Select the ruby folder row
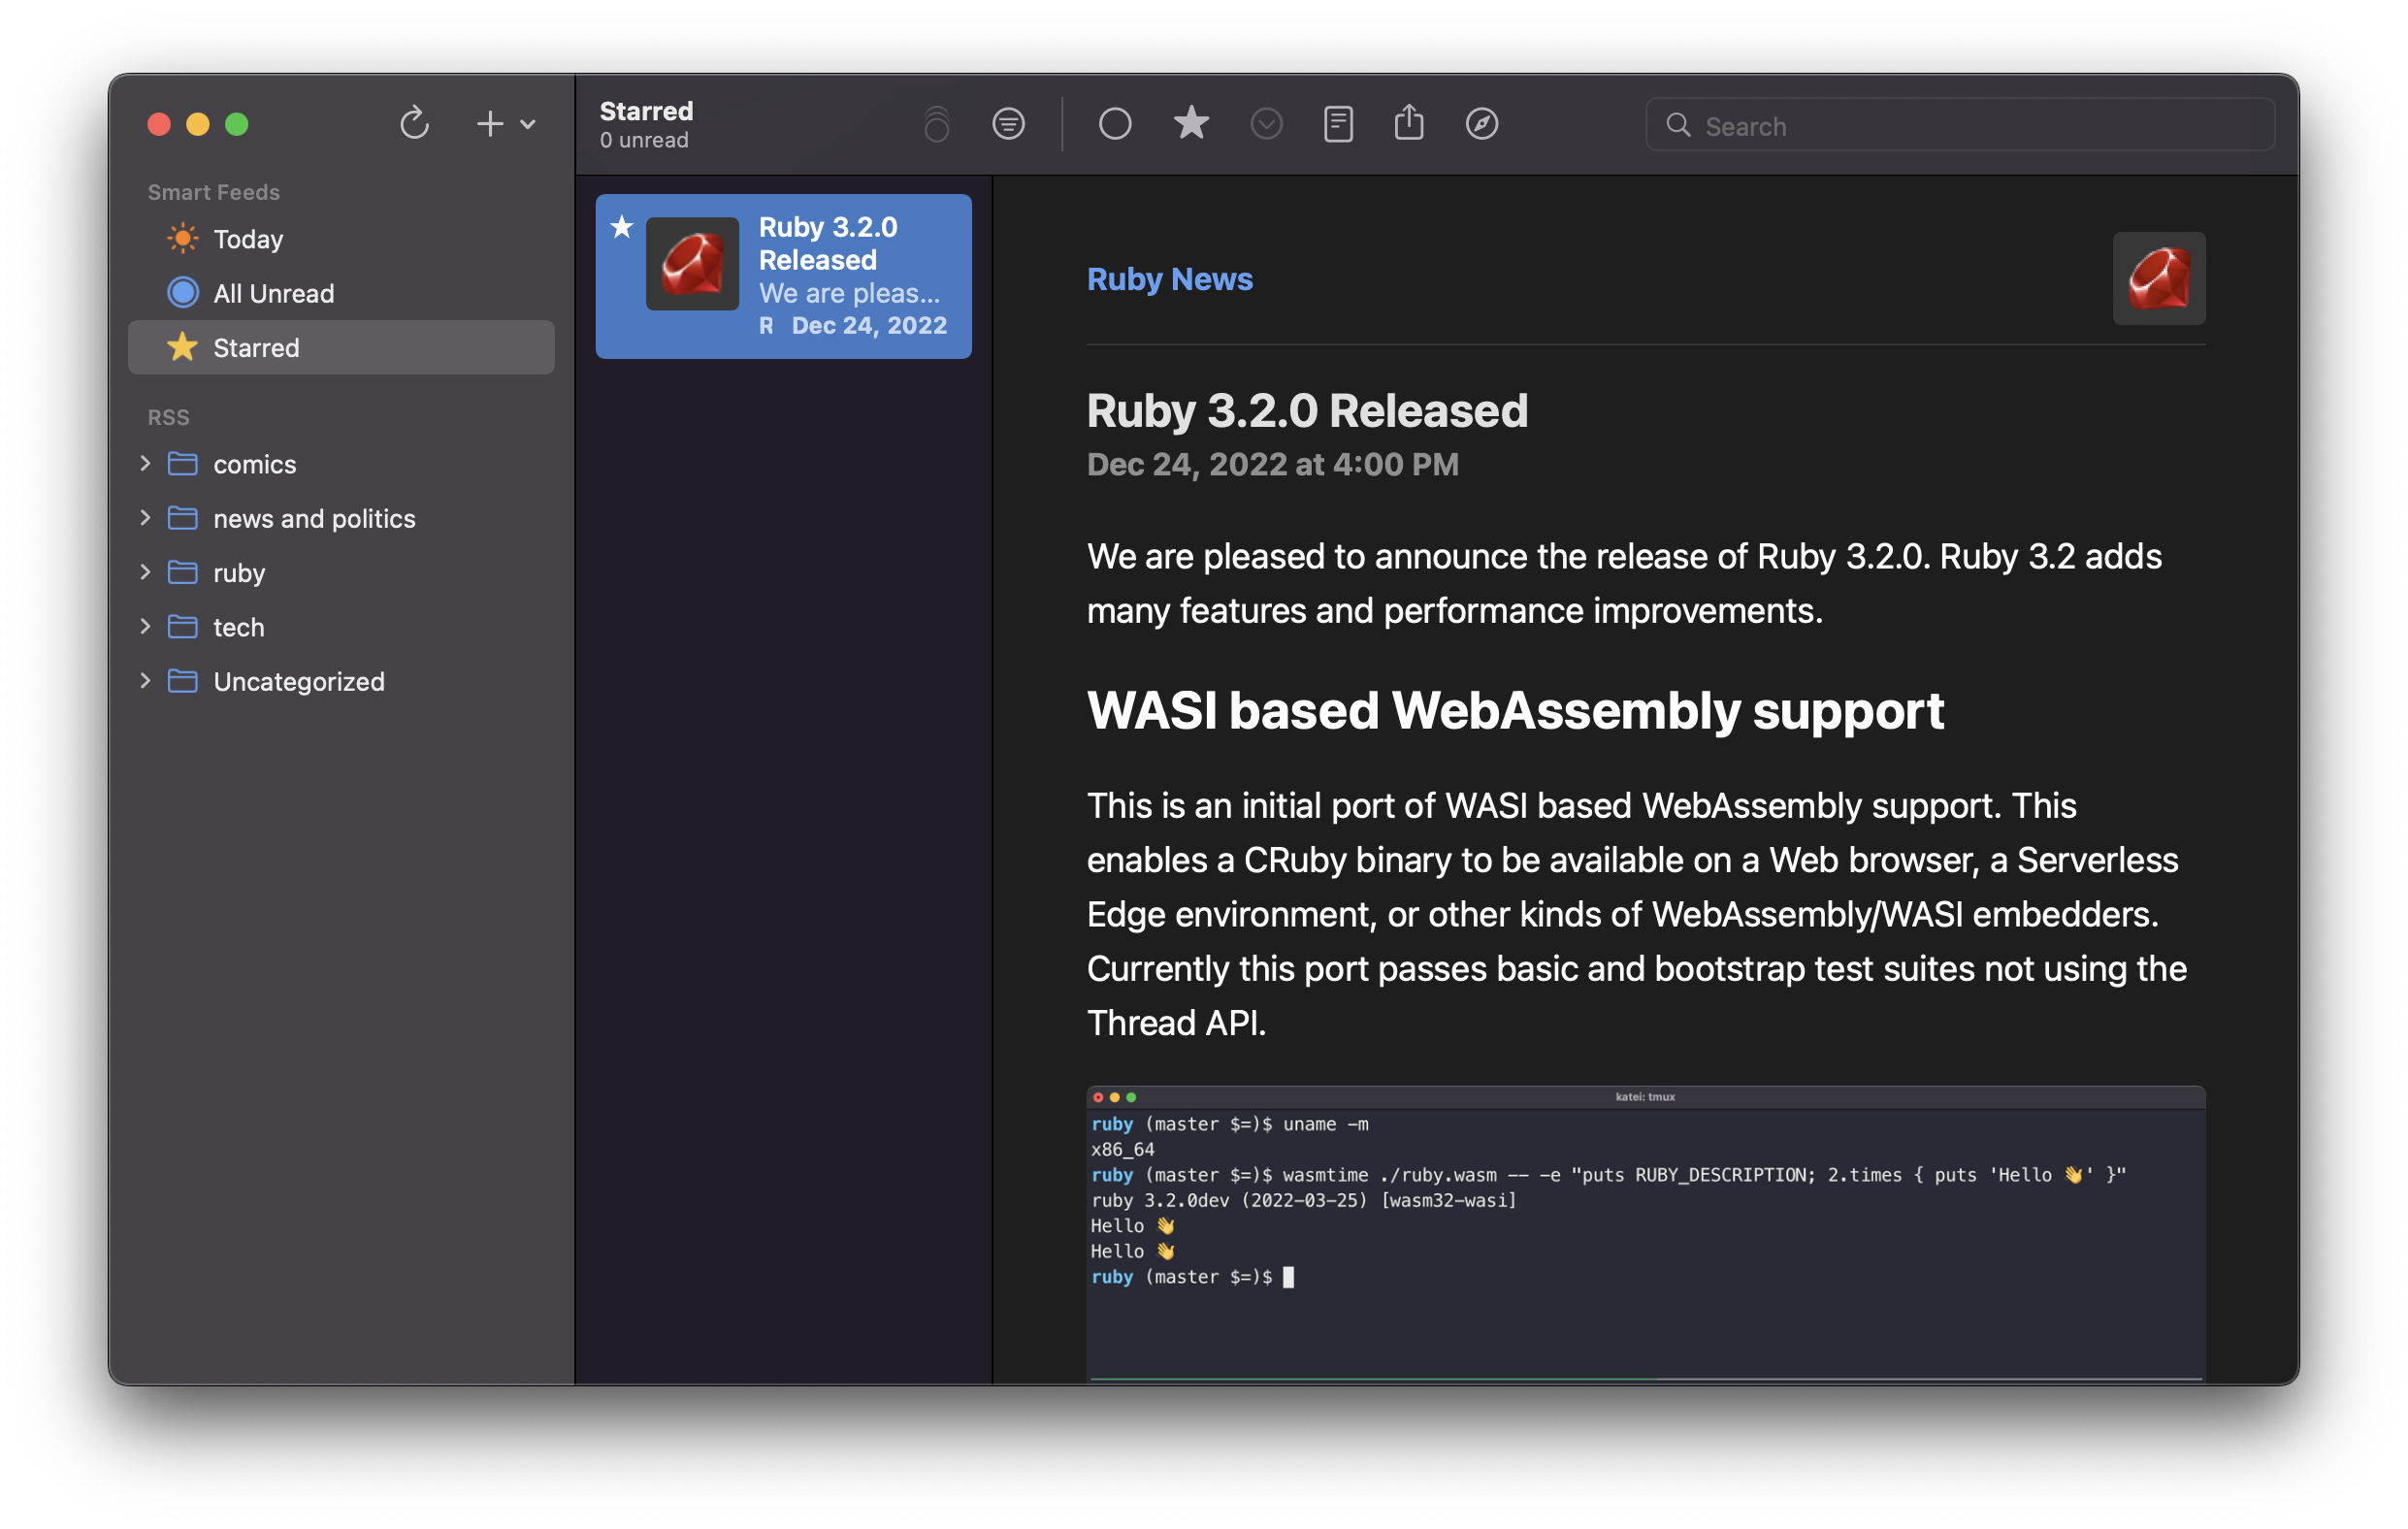The width and height of the screenshot is (2408, 1529). [341, 572]
